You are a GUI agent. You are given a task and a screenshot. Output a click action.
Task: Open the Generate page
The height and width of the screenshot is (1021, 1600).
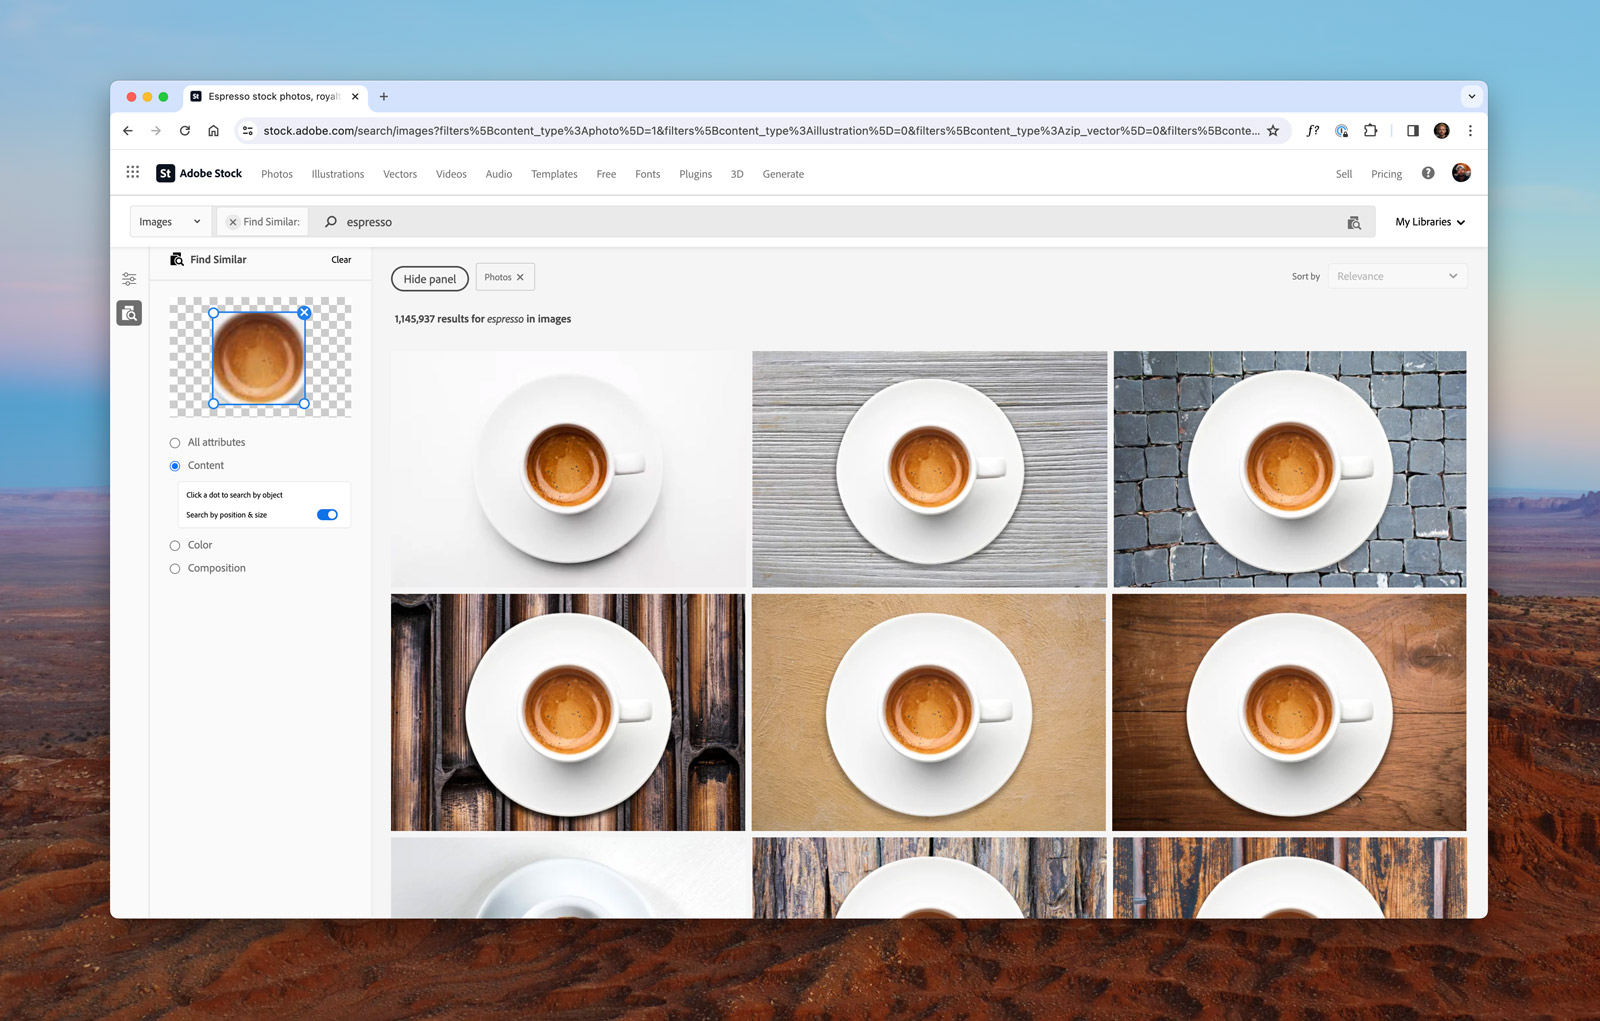click(783, 174)
